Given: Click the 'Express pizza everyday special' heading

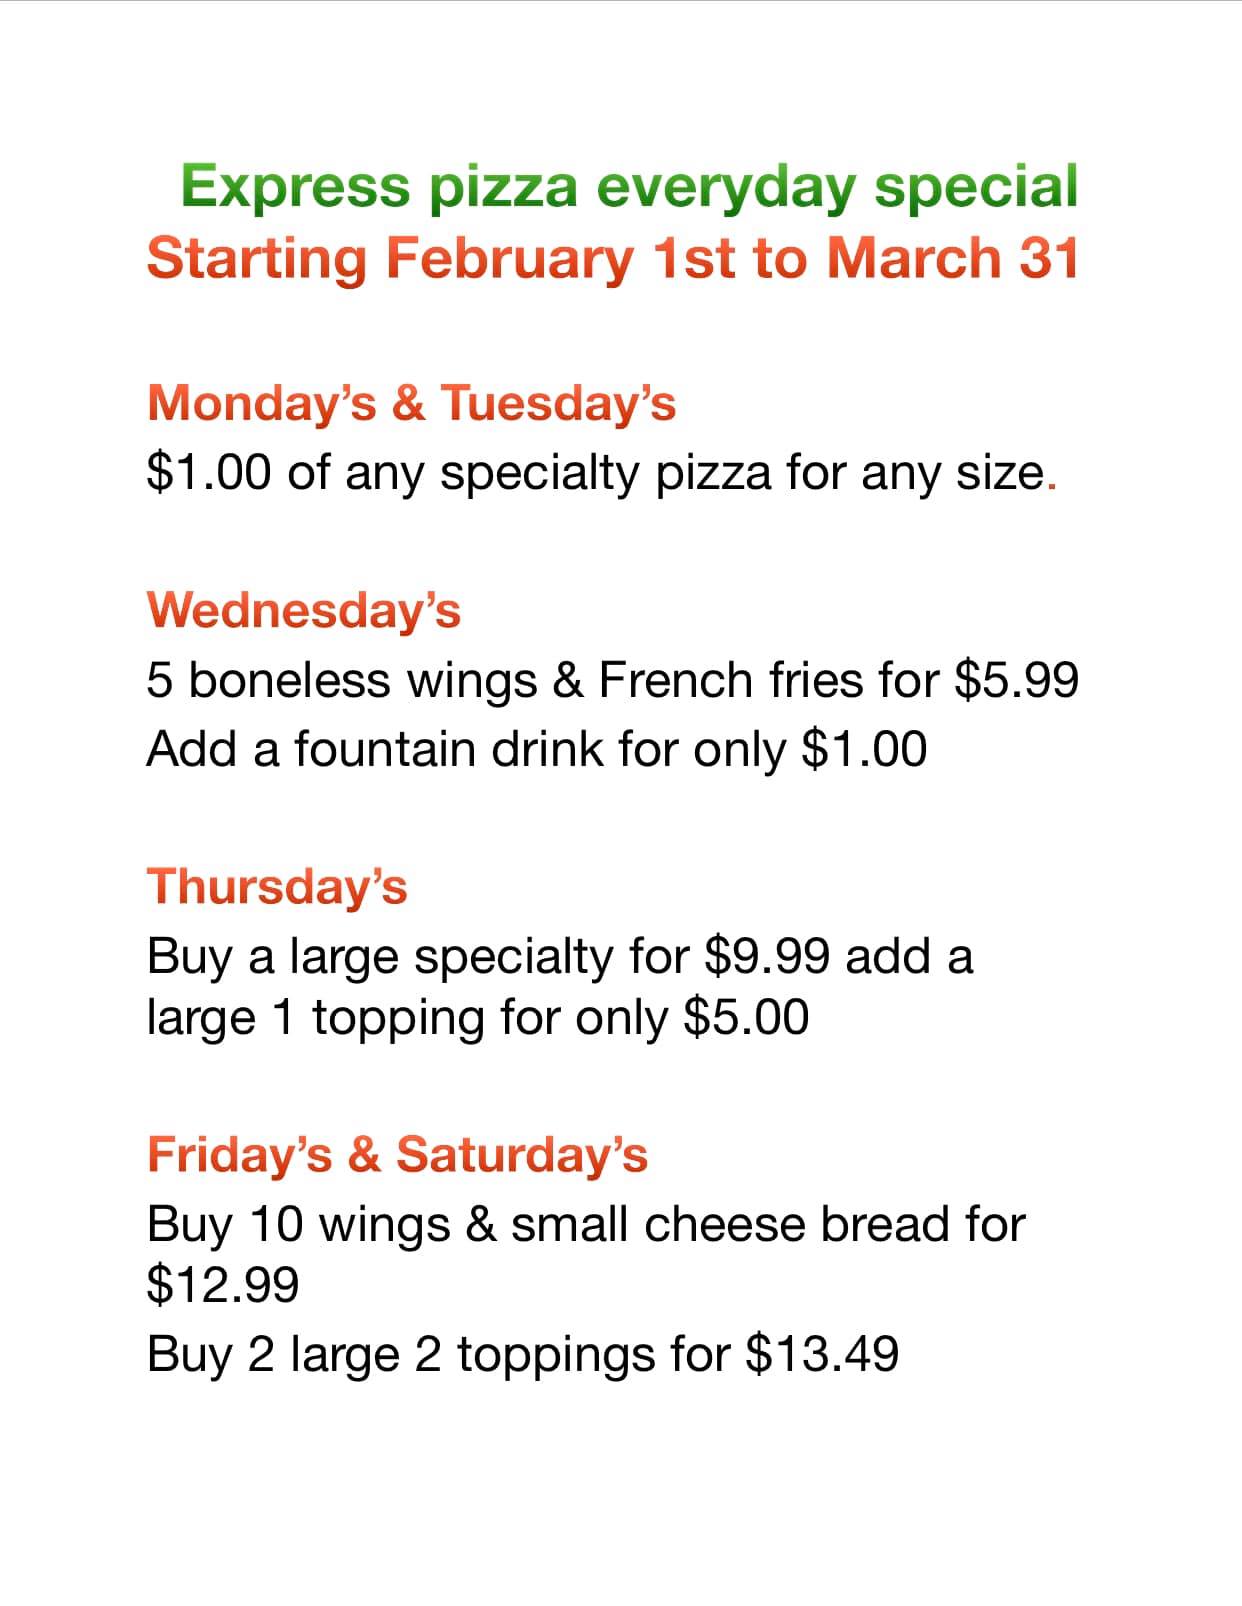Looking at the screenshot, I should point(629,186).
